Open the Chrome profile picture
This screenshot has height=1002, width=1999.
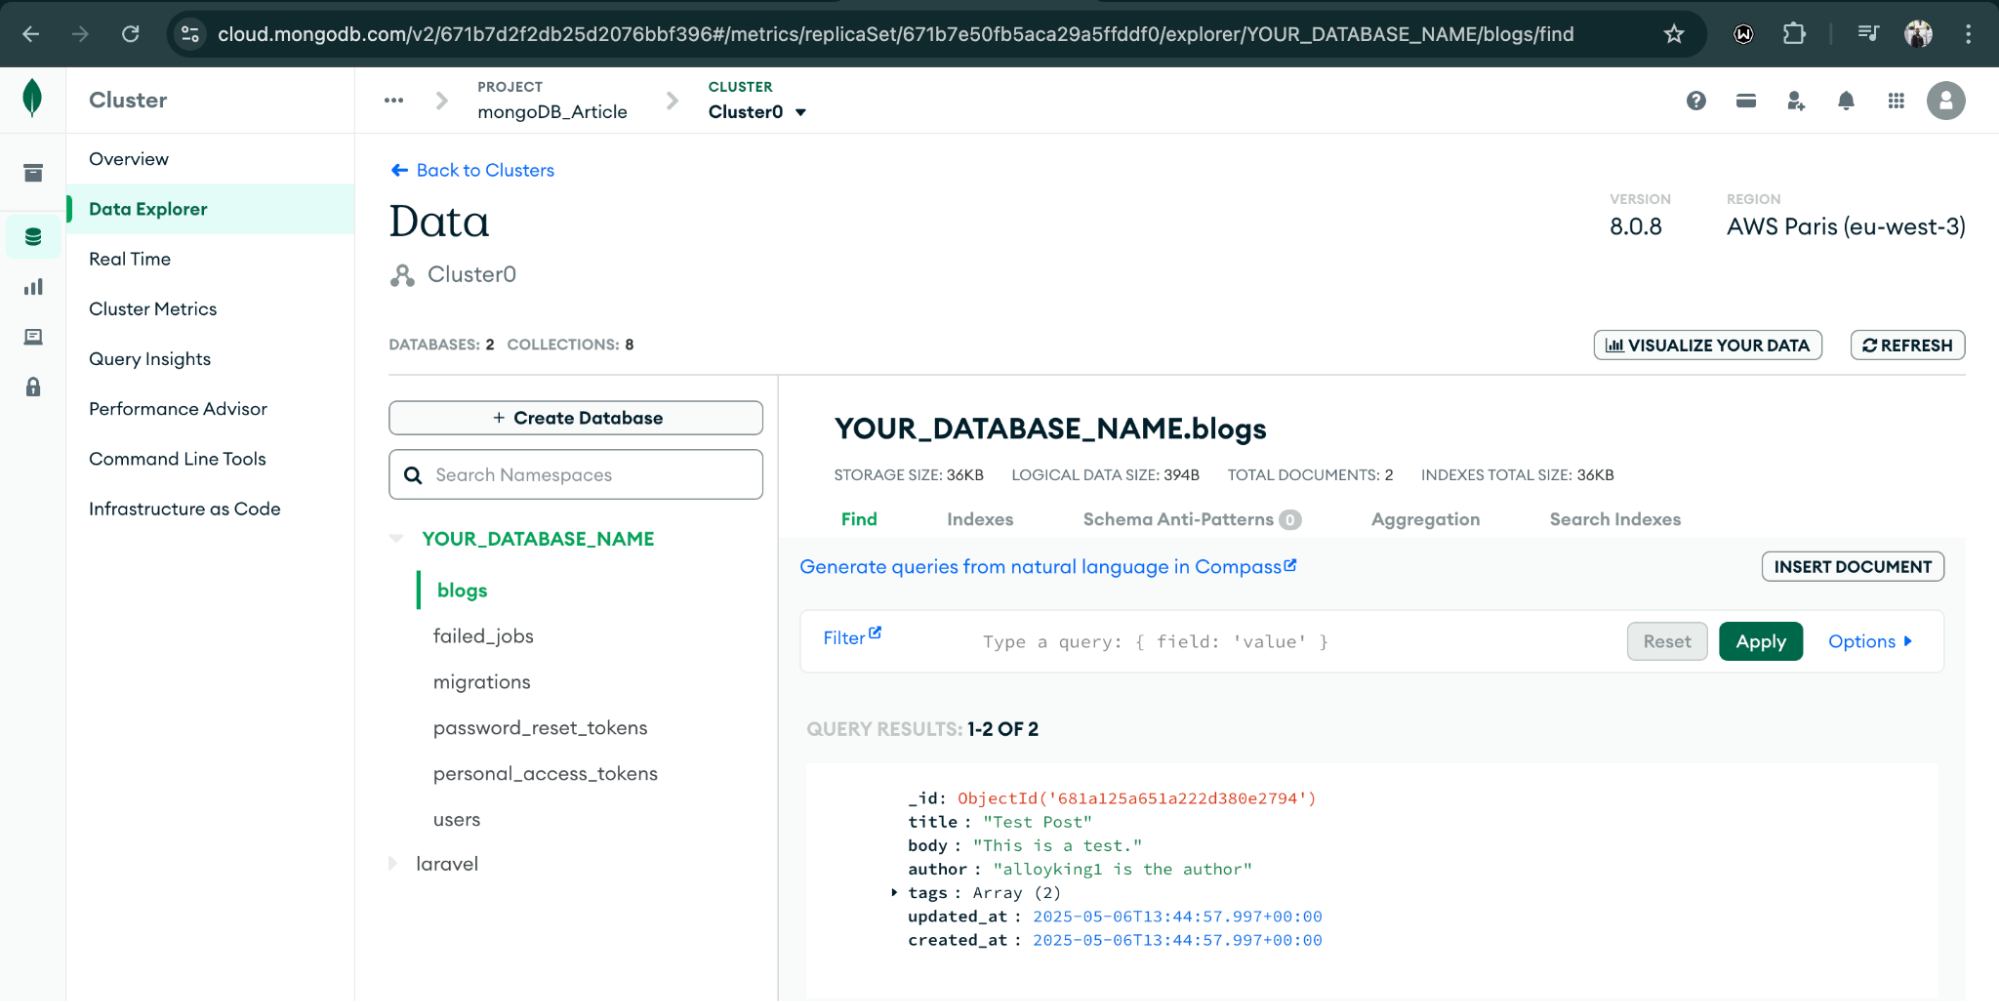[x=1918, y=34]
